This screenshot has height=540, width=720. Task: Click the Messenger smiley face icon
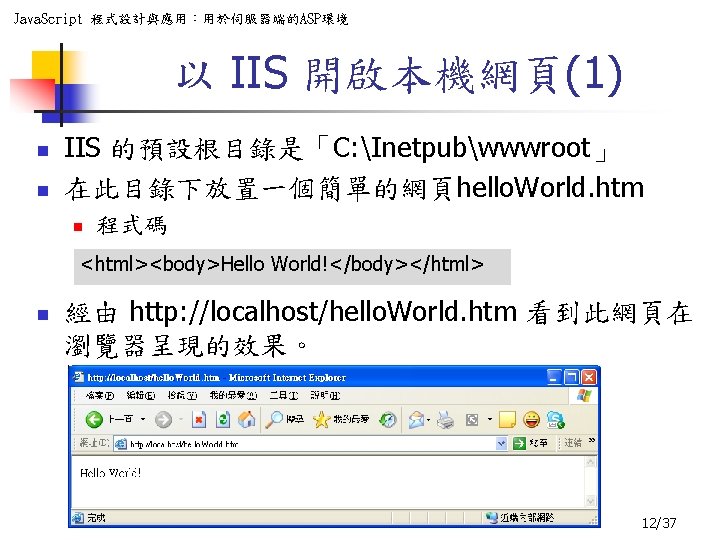coord(532,419)
